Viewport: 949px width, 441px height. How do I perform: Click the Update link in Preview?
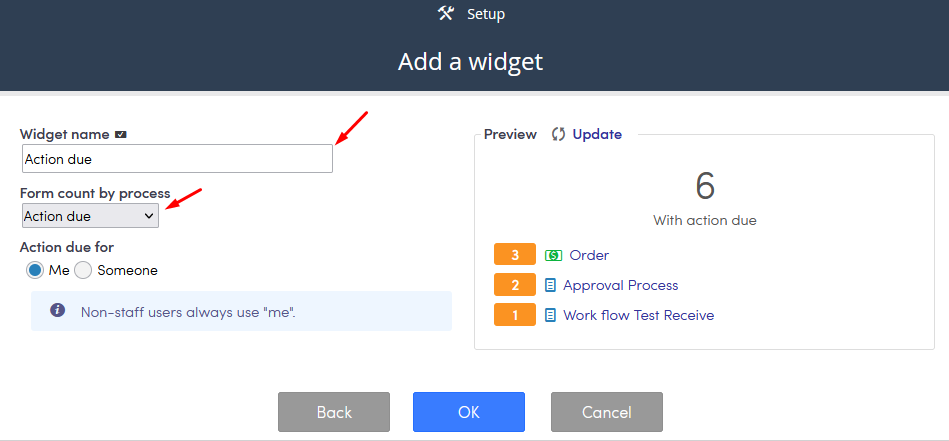click(x=597, y=134)
